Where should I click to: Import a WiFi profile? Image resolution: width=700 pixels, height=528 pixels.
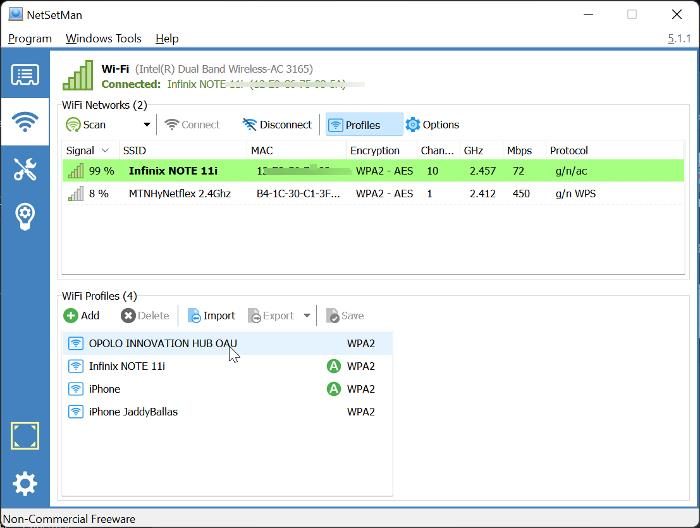tap(211, 316)
